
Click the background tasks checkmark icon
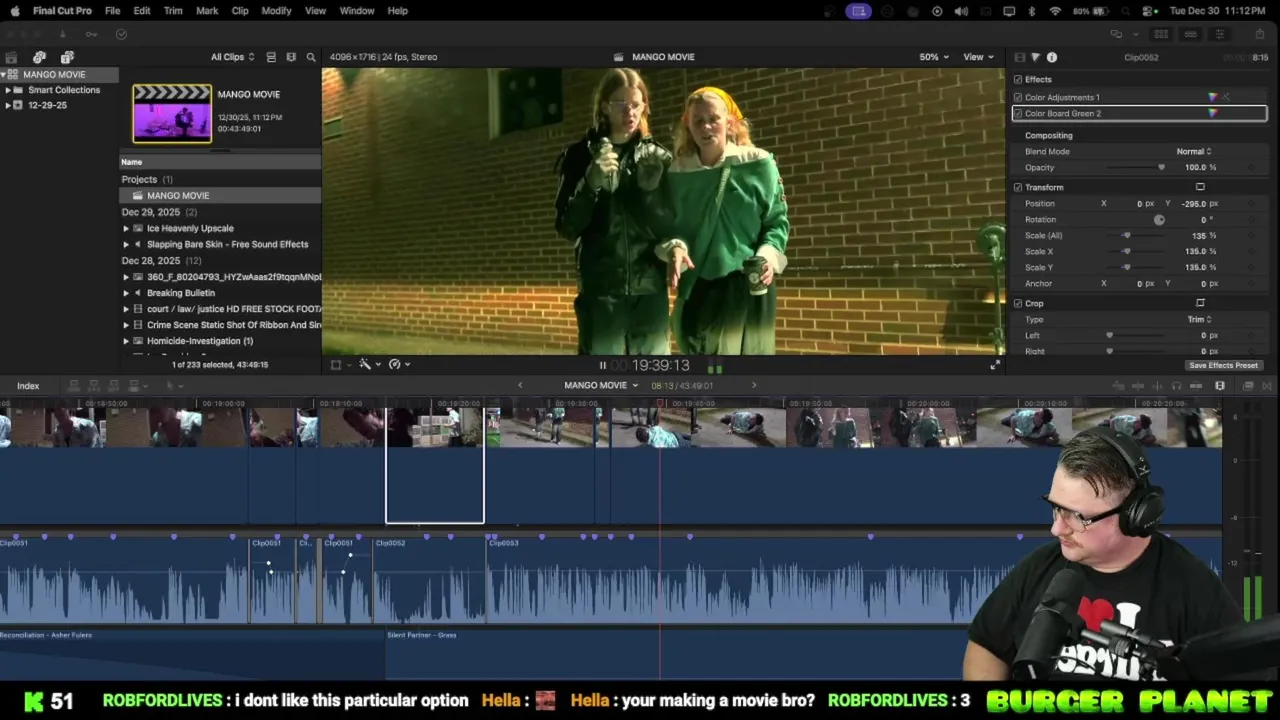click(121, 34)
